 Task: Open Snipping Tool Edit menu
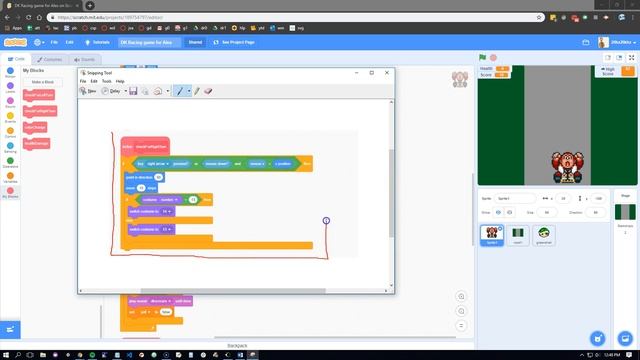pyautogui.click(x=94, y=81)
